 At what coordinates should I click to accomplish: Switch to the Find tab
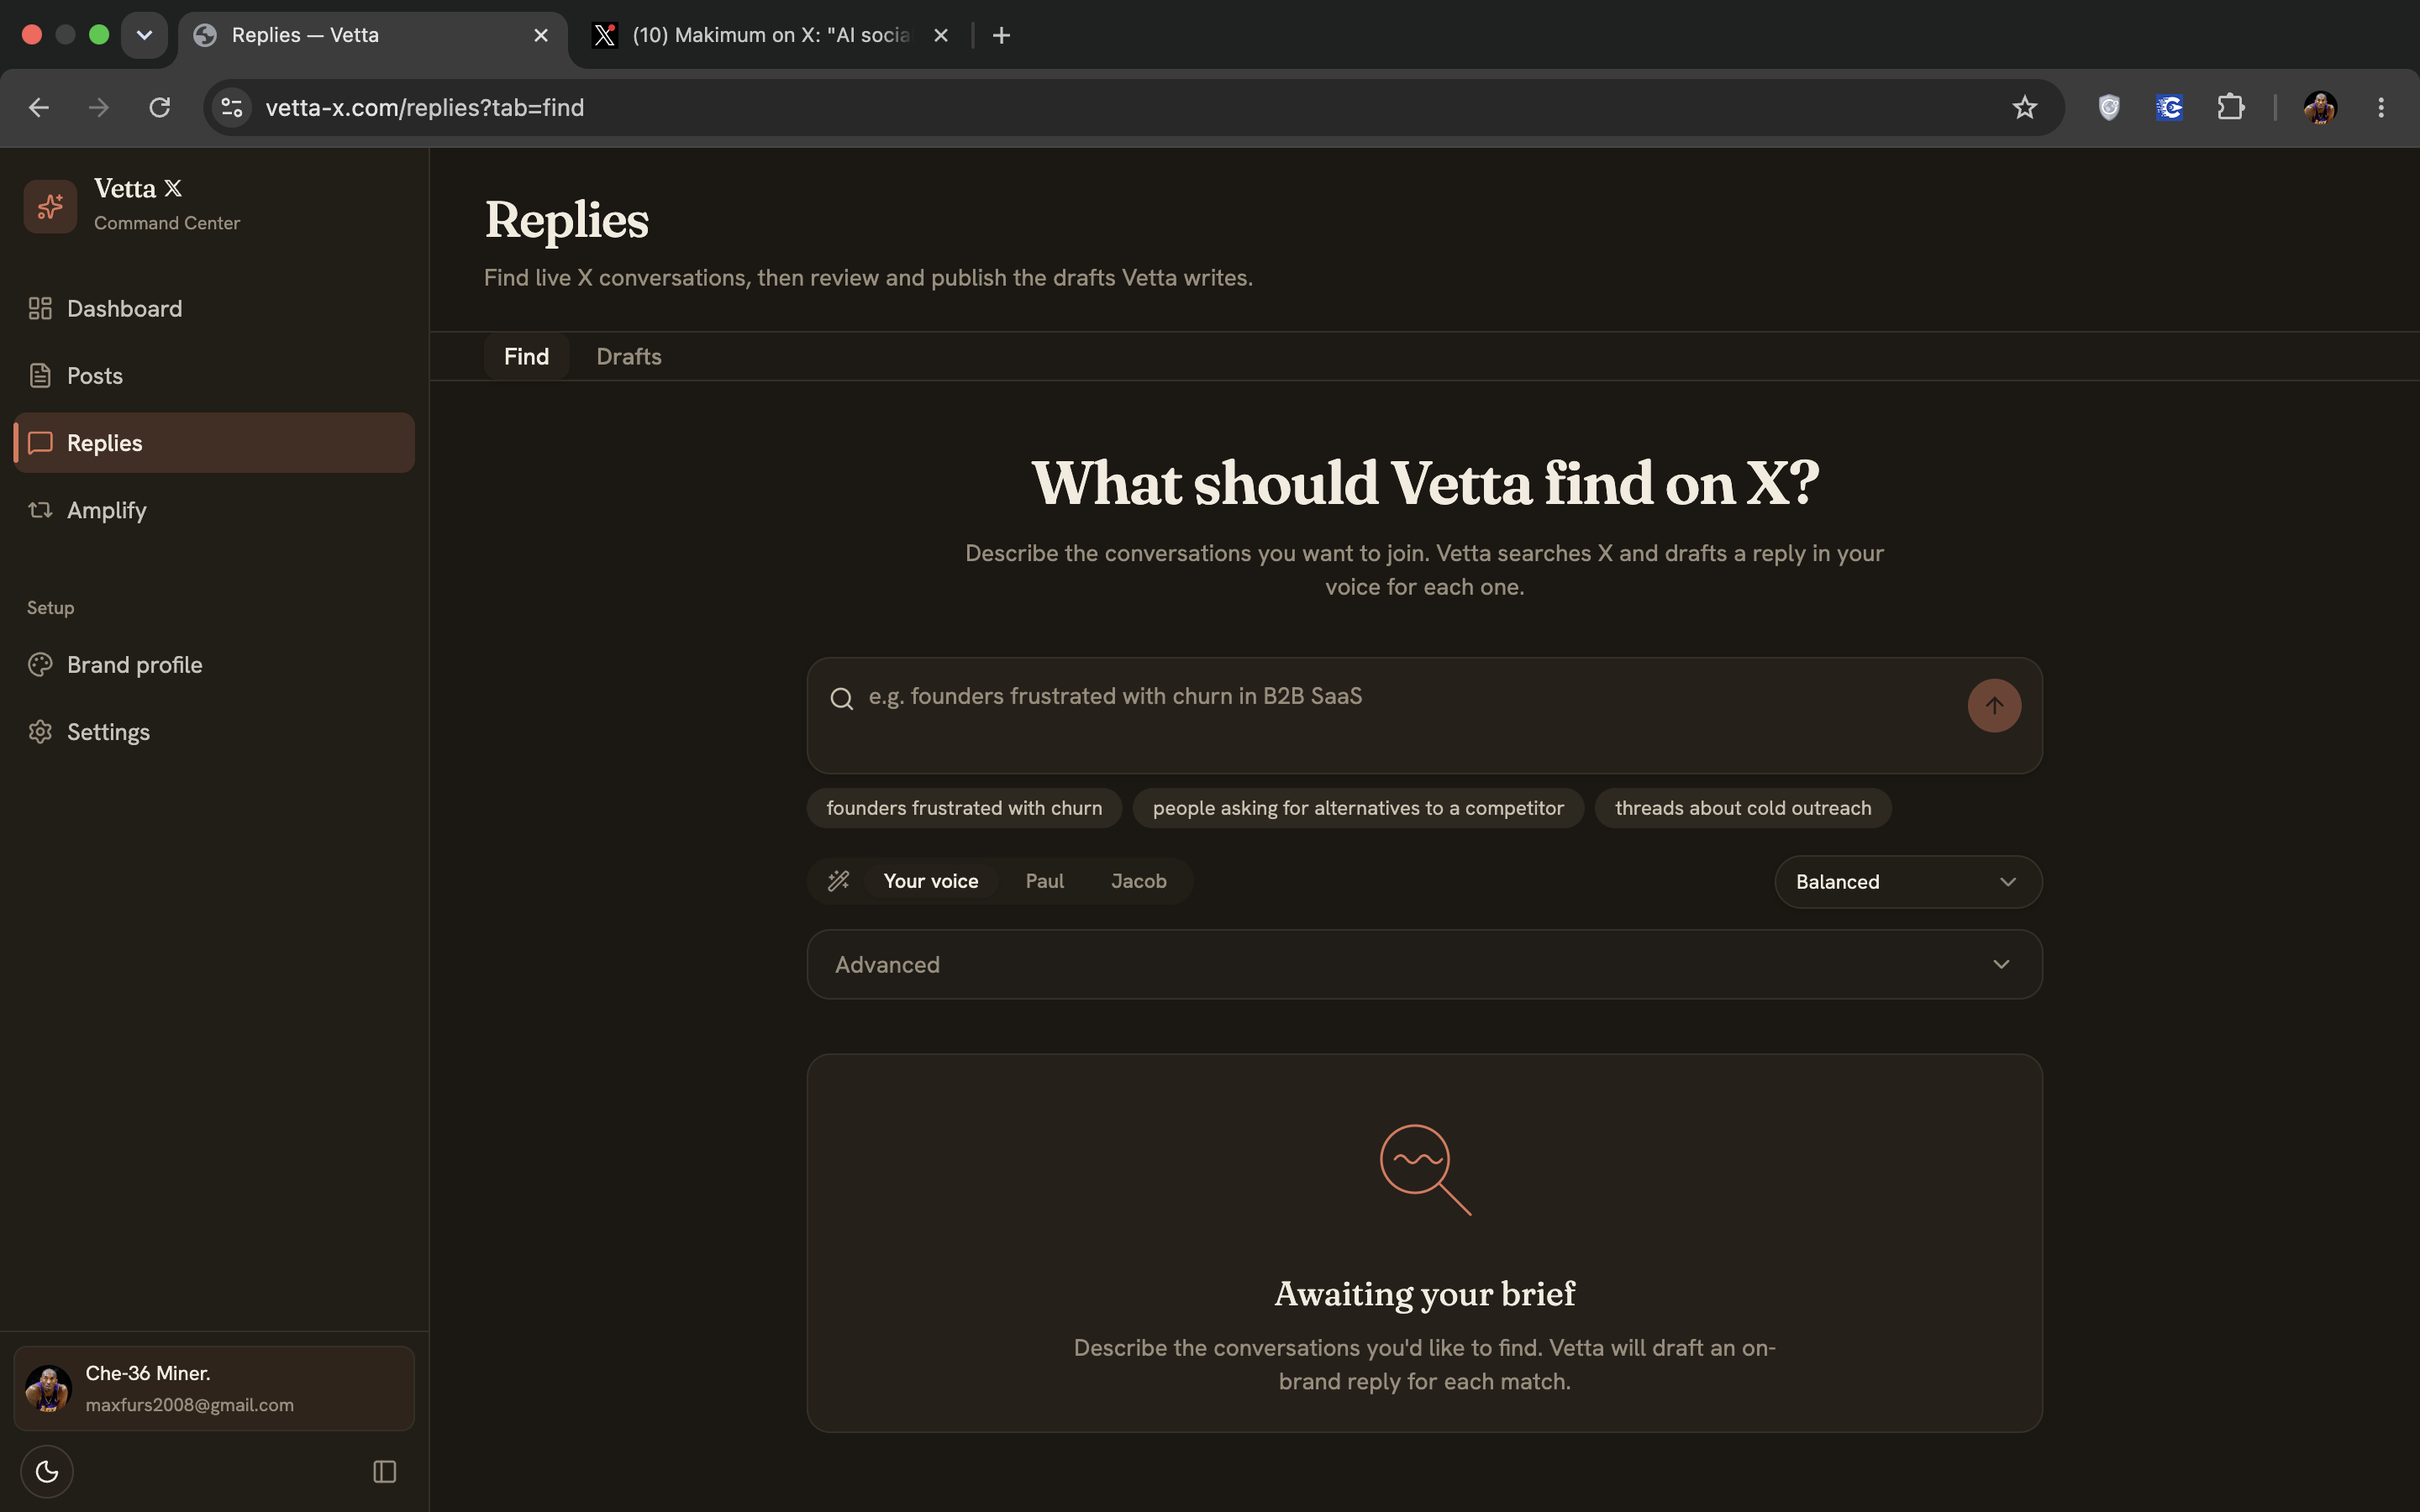[526, 356]
